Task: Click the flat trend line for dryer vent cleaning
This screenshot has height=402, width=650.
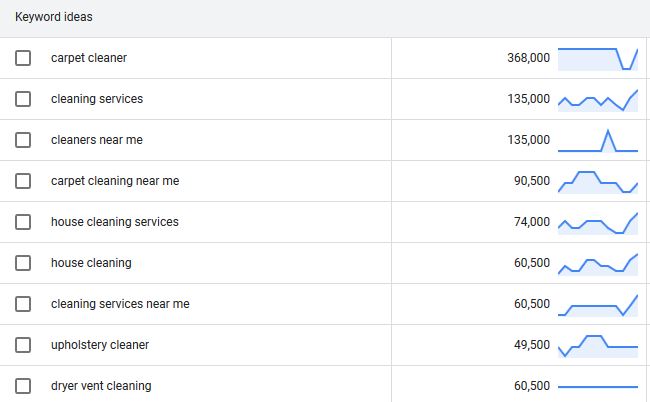Action: tap(598, 387)
